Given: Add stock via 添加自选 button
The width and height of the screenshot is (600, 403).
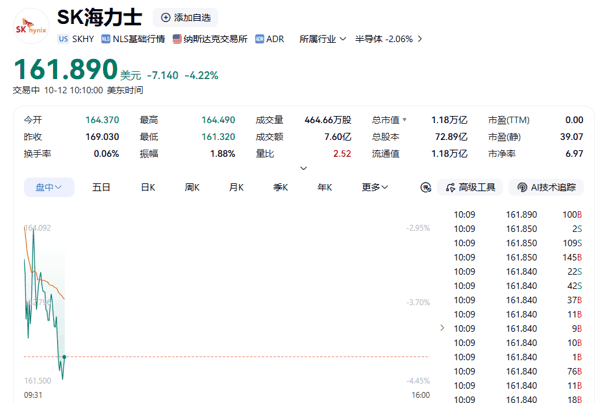Looking at the screenshot, I should tap(186, 18).
